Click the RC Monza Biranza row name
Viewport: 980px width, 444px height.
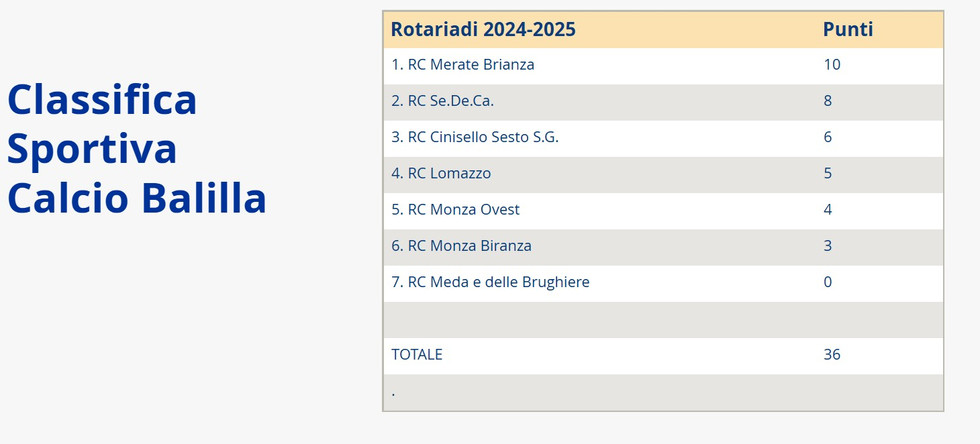[x=462, y=246]
